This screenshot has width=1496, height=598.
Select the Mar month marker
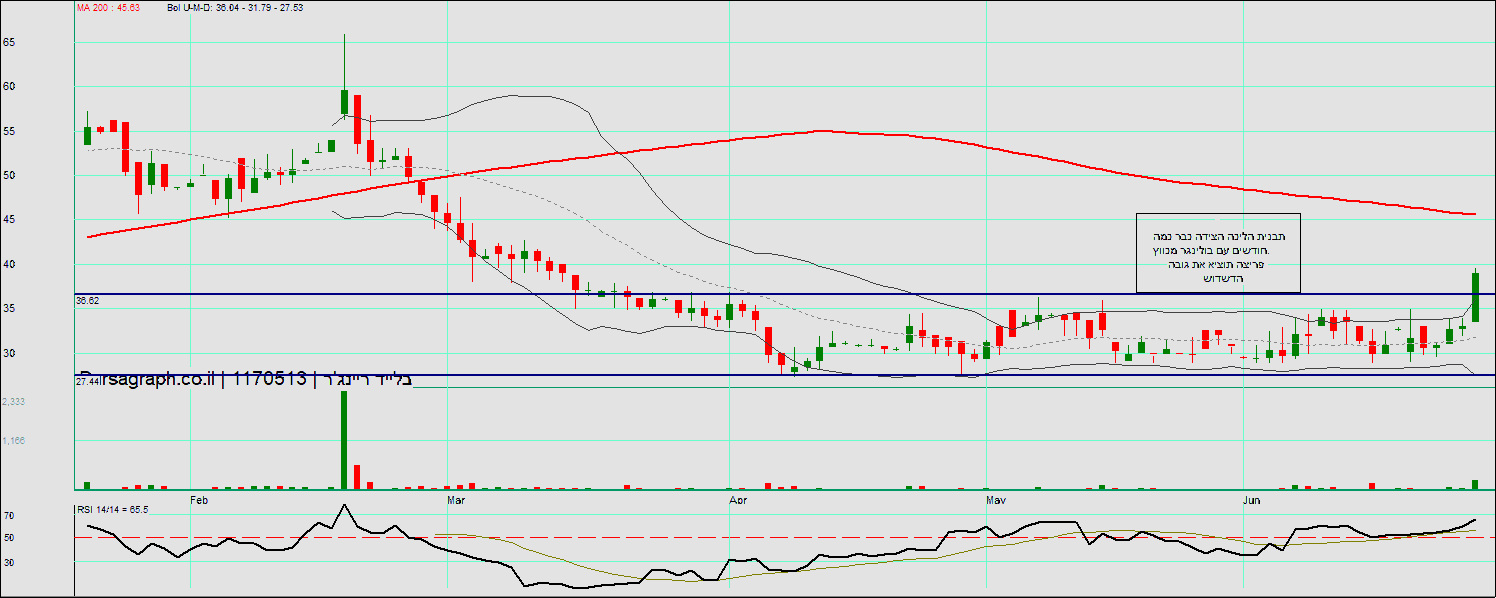(x=457, y=498)
